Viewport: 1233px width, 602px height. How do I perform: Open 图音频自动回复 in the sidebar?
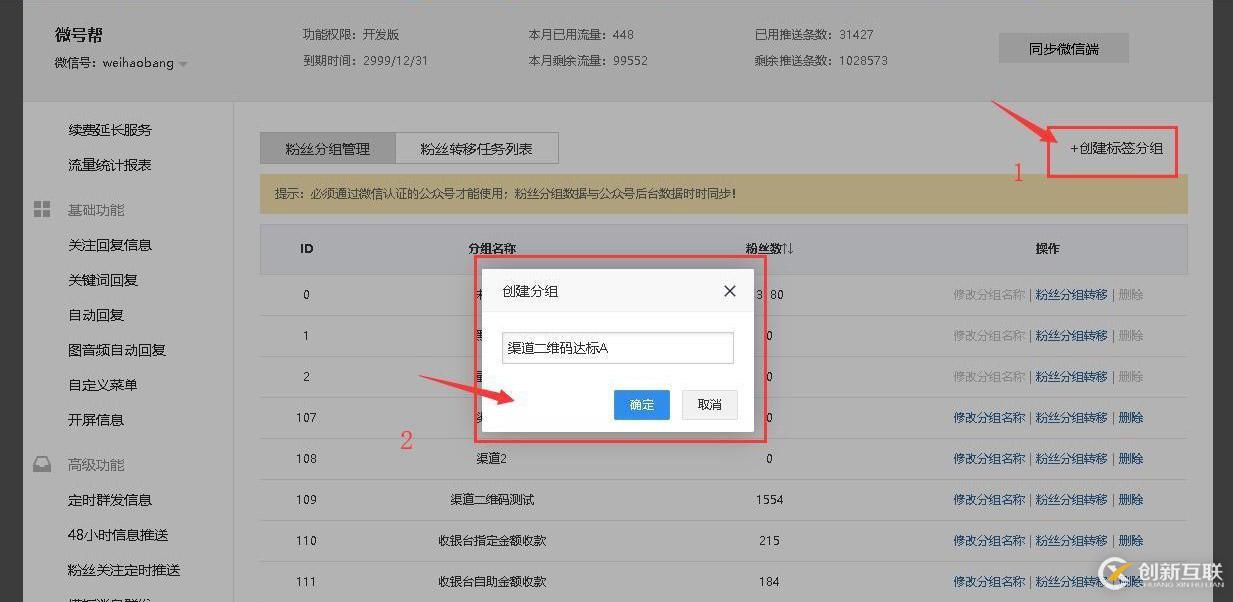point(117,350)
